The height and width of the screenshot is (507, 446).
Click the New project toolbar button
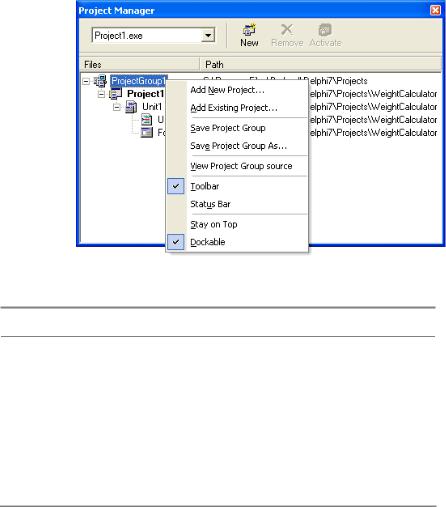249,35
